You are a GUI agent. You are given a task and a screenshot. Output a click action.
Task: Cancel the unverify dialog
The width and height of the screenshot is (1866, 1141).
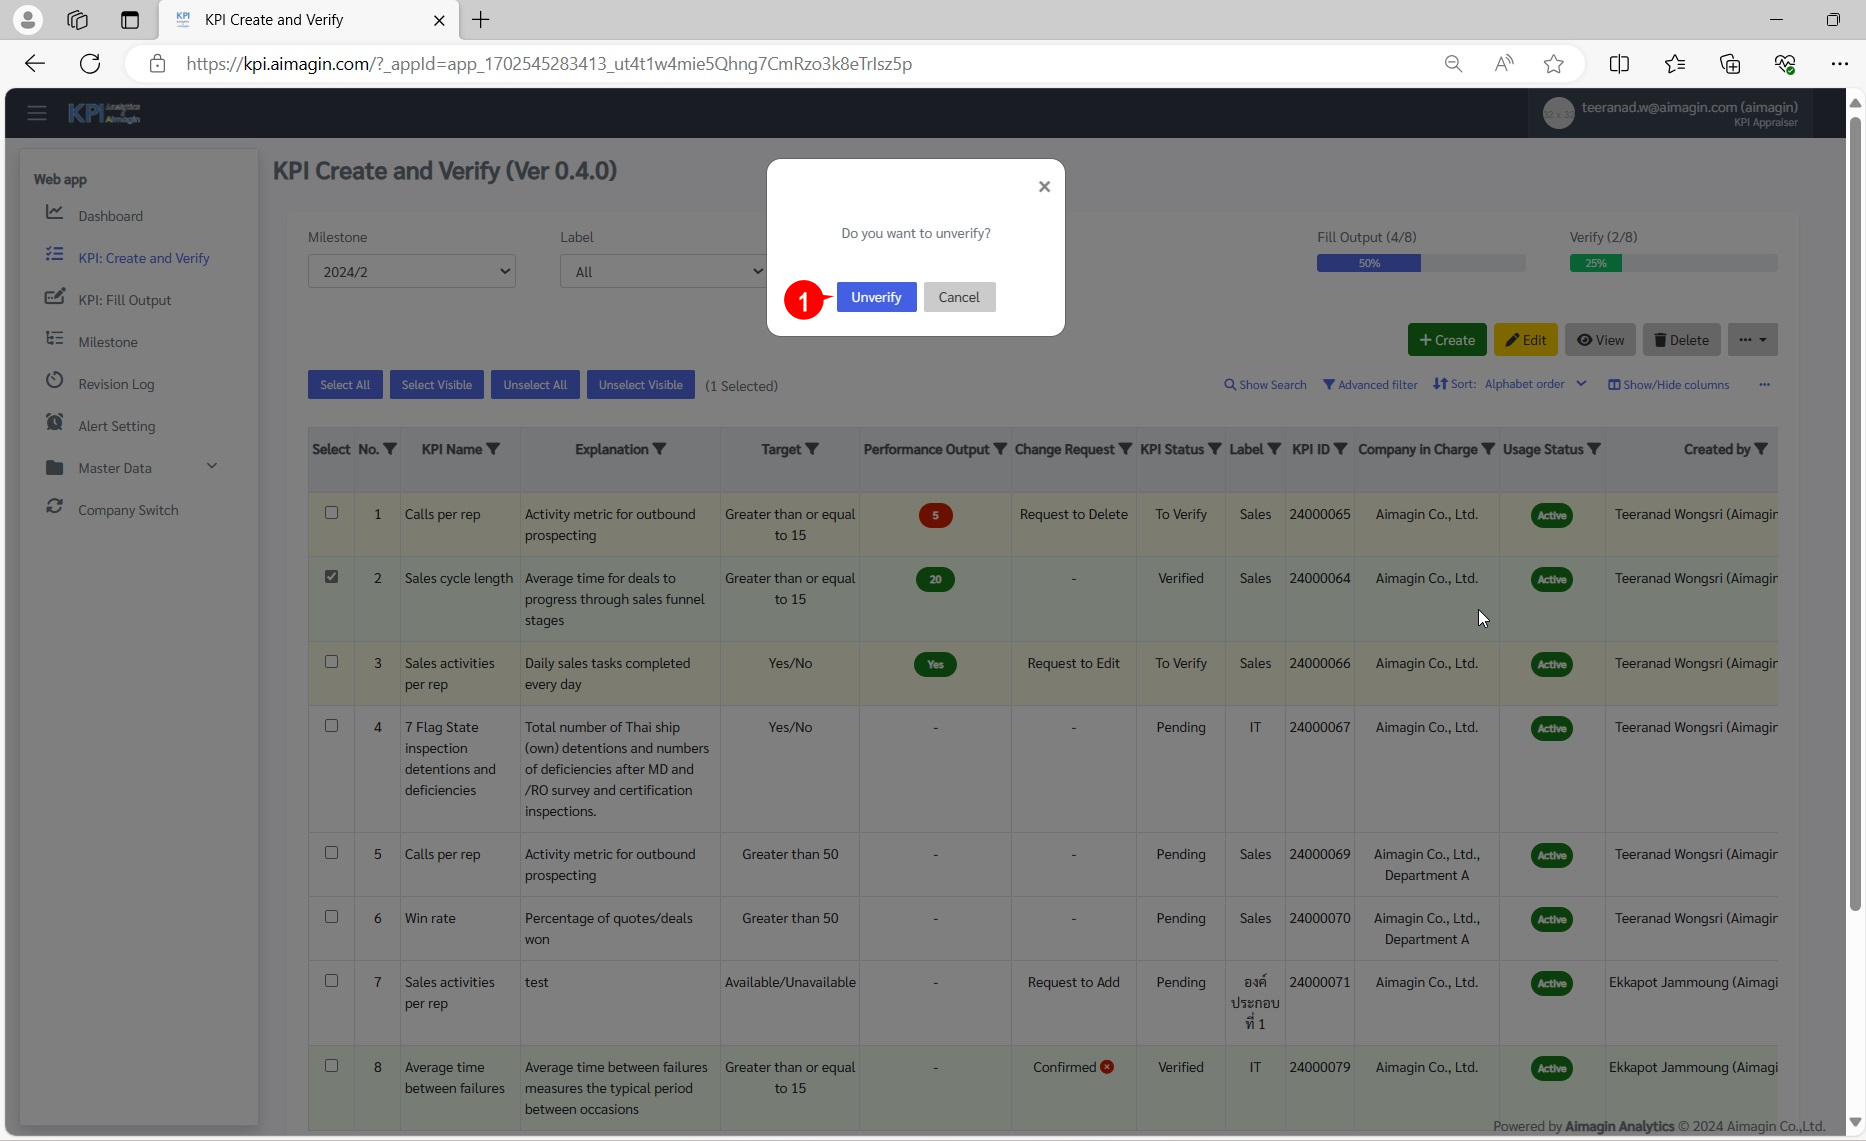pos(959,296)
